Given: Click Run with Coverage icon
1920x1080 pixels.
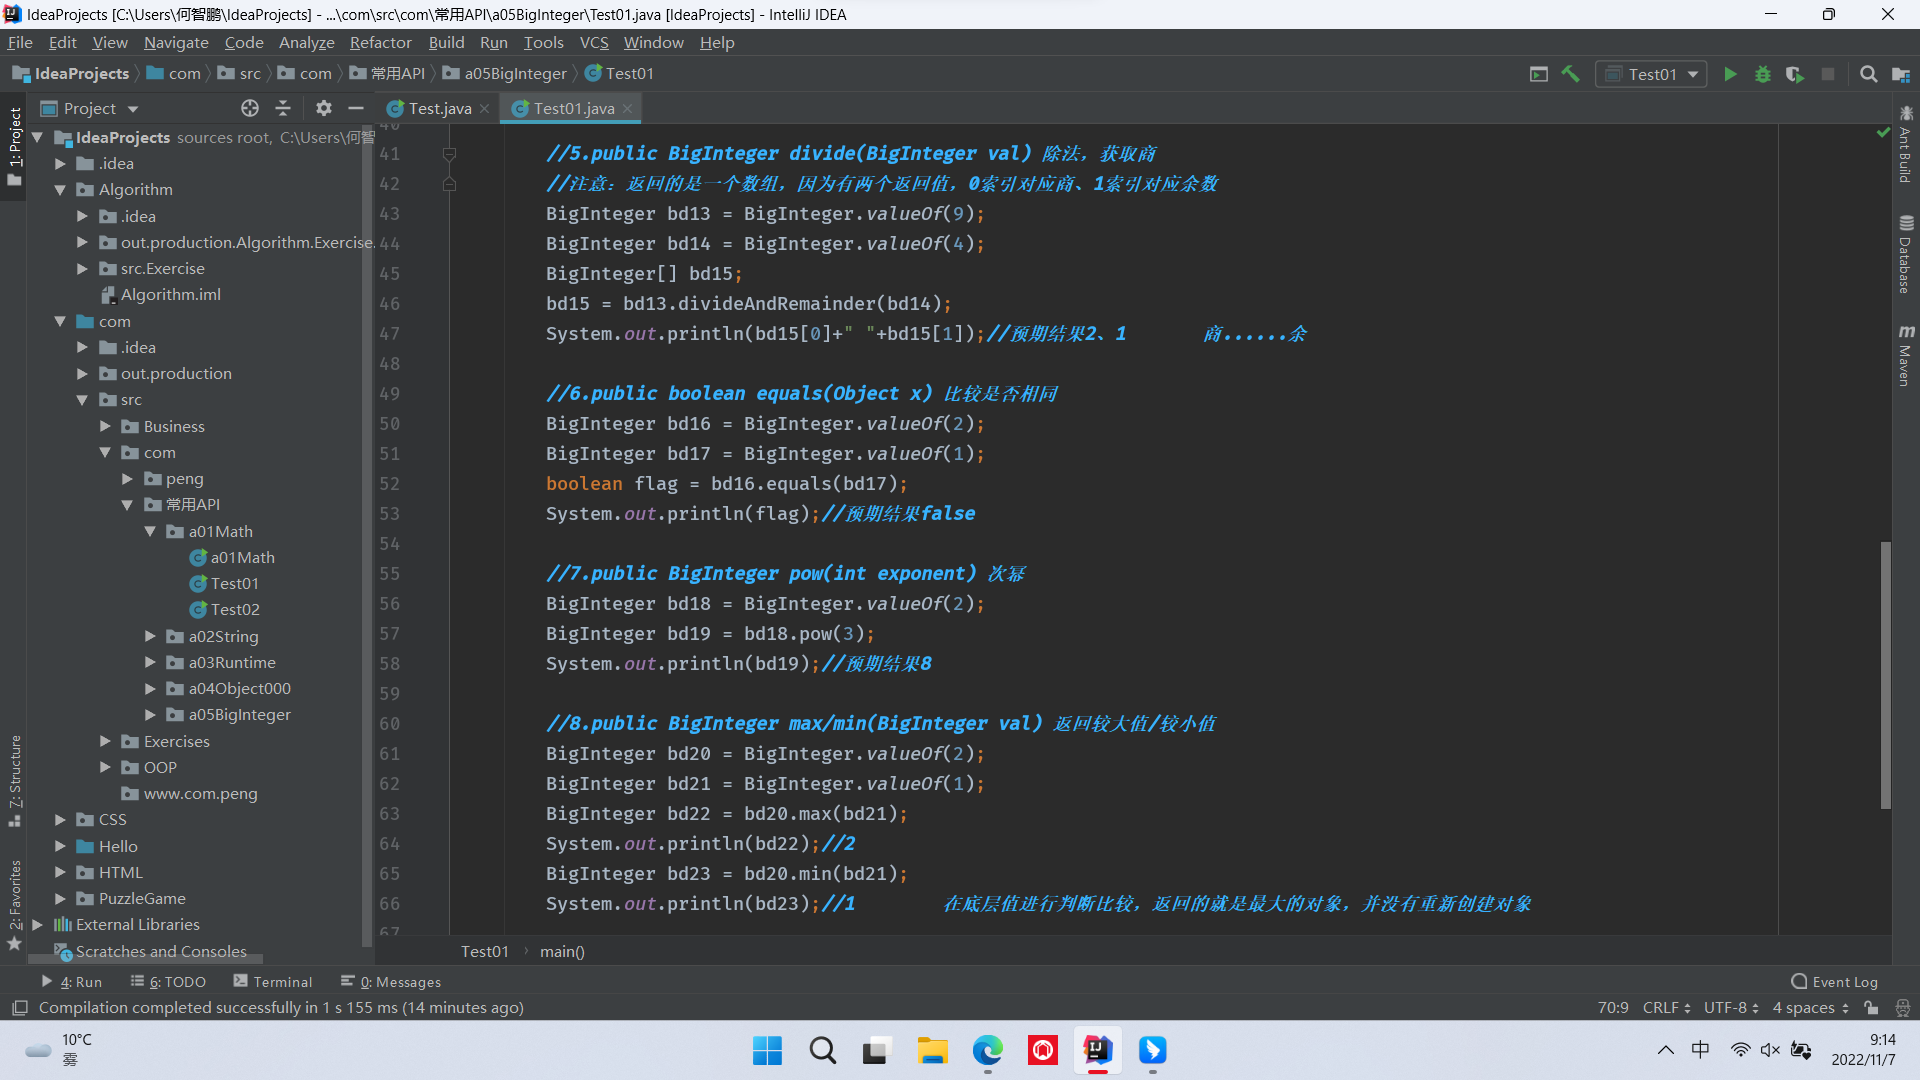Looking at the screenshot, I should point(1794,74).
